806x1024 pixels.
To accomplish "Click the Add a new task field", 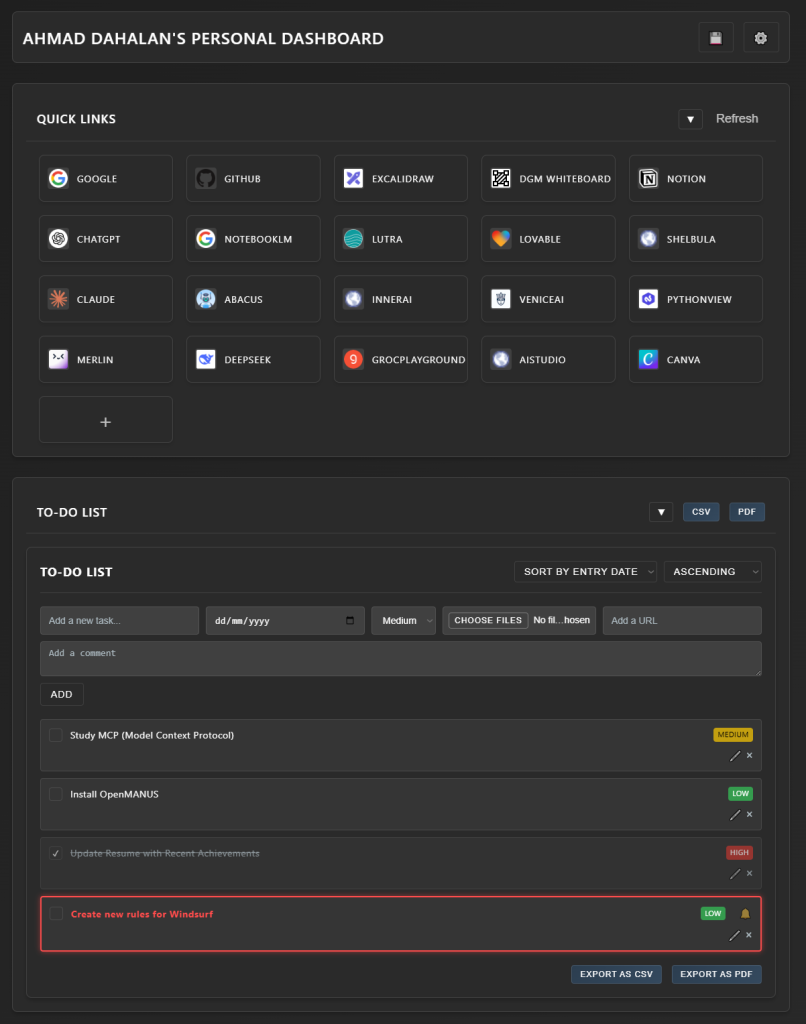I will pyautogui.click(x=119, y=621).
